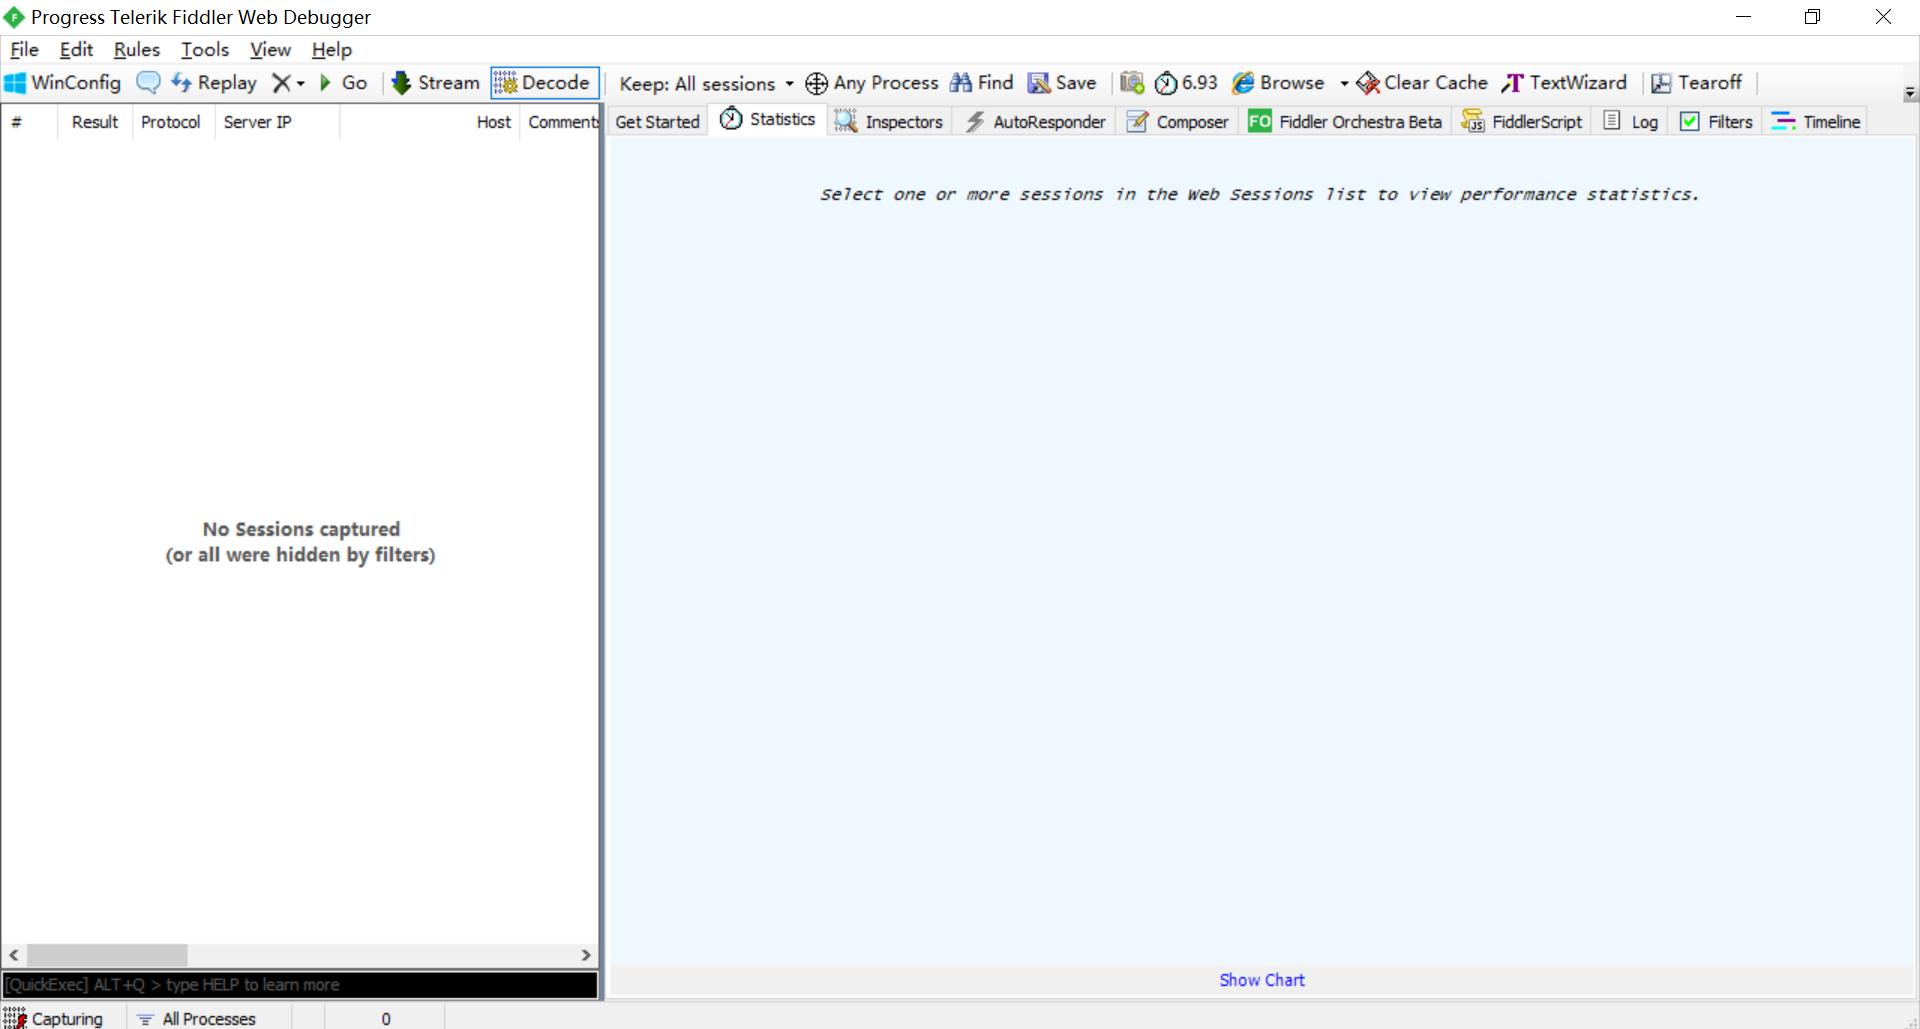Open the Edit menu
1920x1029 pixels.
tap(76, 50)
